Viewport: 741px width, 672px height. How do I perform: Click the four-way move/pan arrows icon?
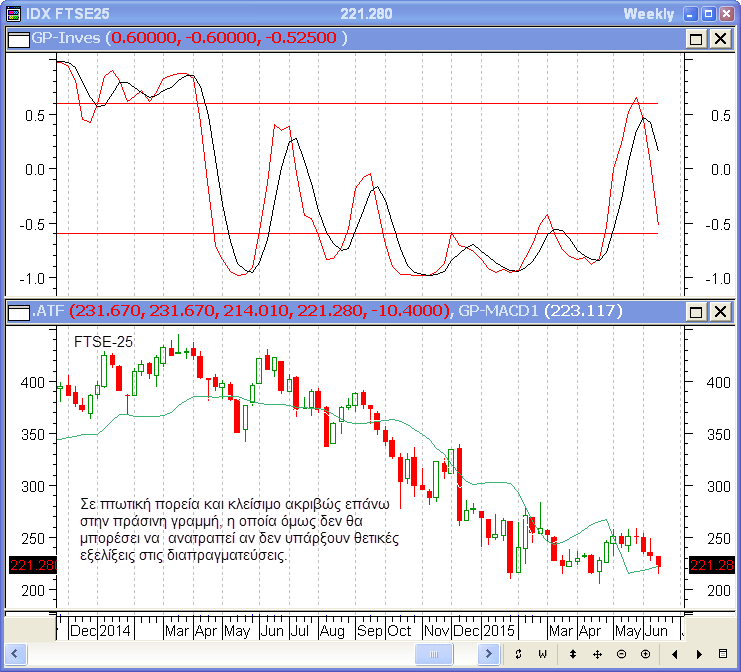point(597,654)
